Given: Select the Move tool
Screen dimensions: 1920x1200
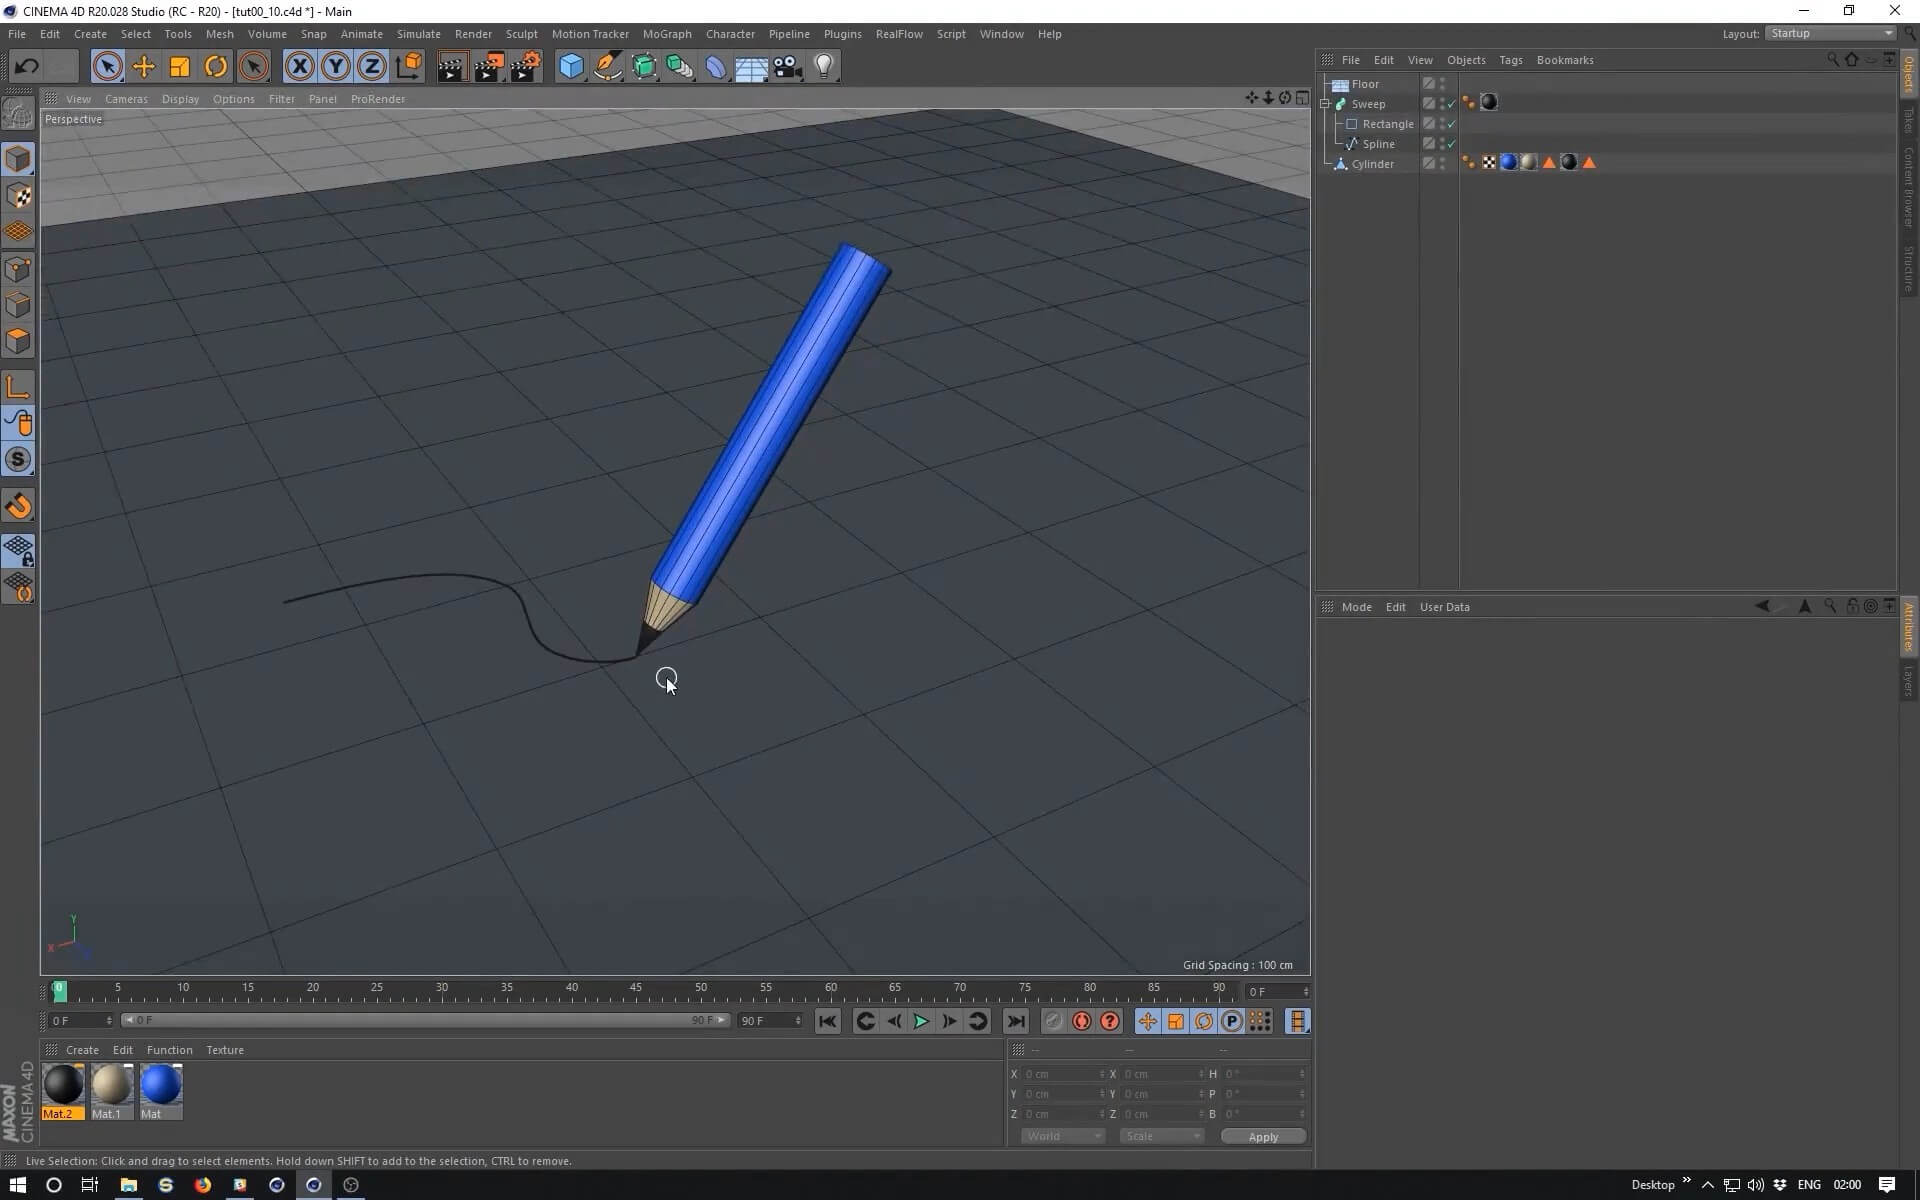Looking at the screenshot, I should (x=143, y=66).
